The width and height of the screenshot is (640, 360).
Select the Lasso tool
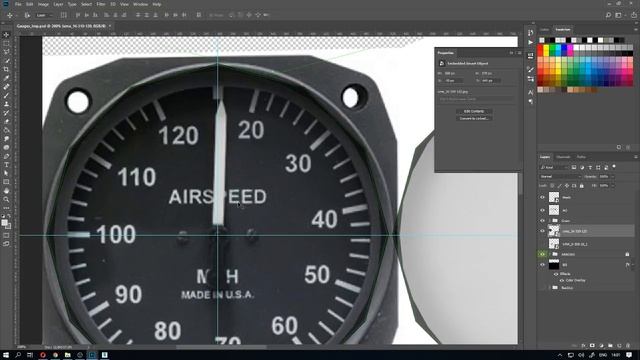point(6,52)
